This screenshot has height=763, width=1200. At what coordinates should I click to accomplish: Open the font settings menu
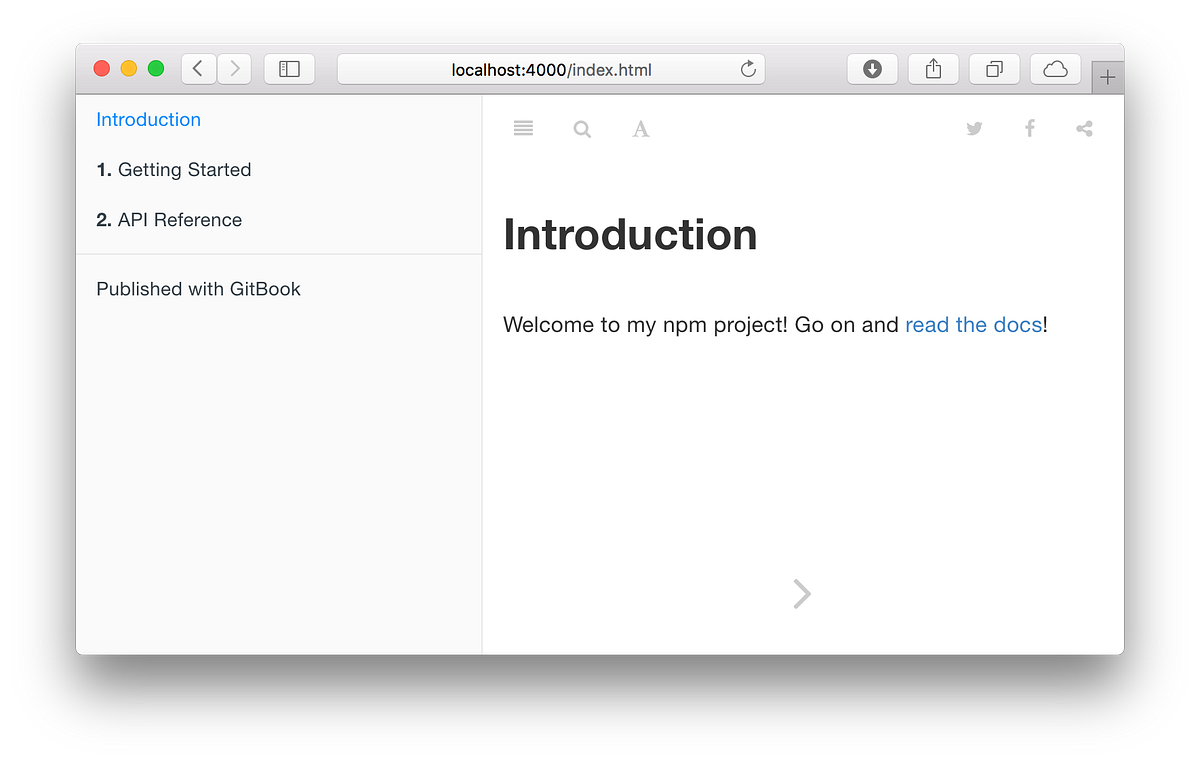click(640, 128)
